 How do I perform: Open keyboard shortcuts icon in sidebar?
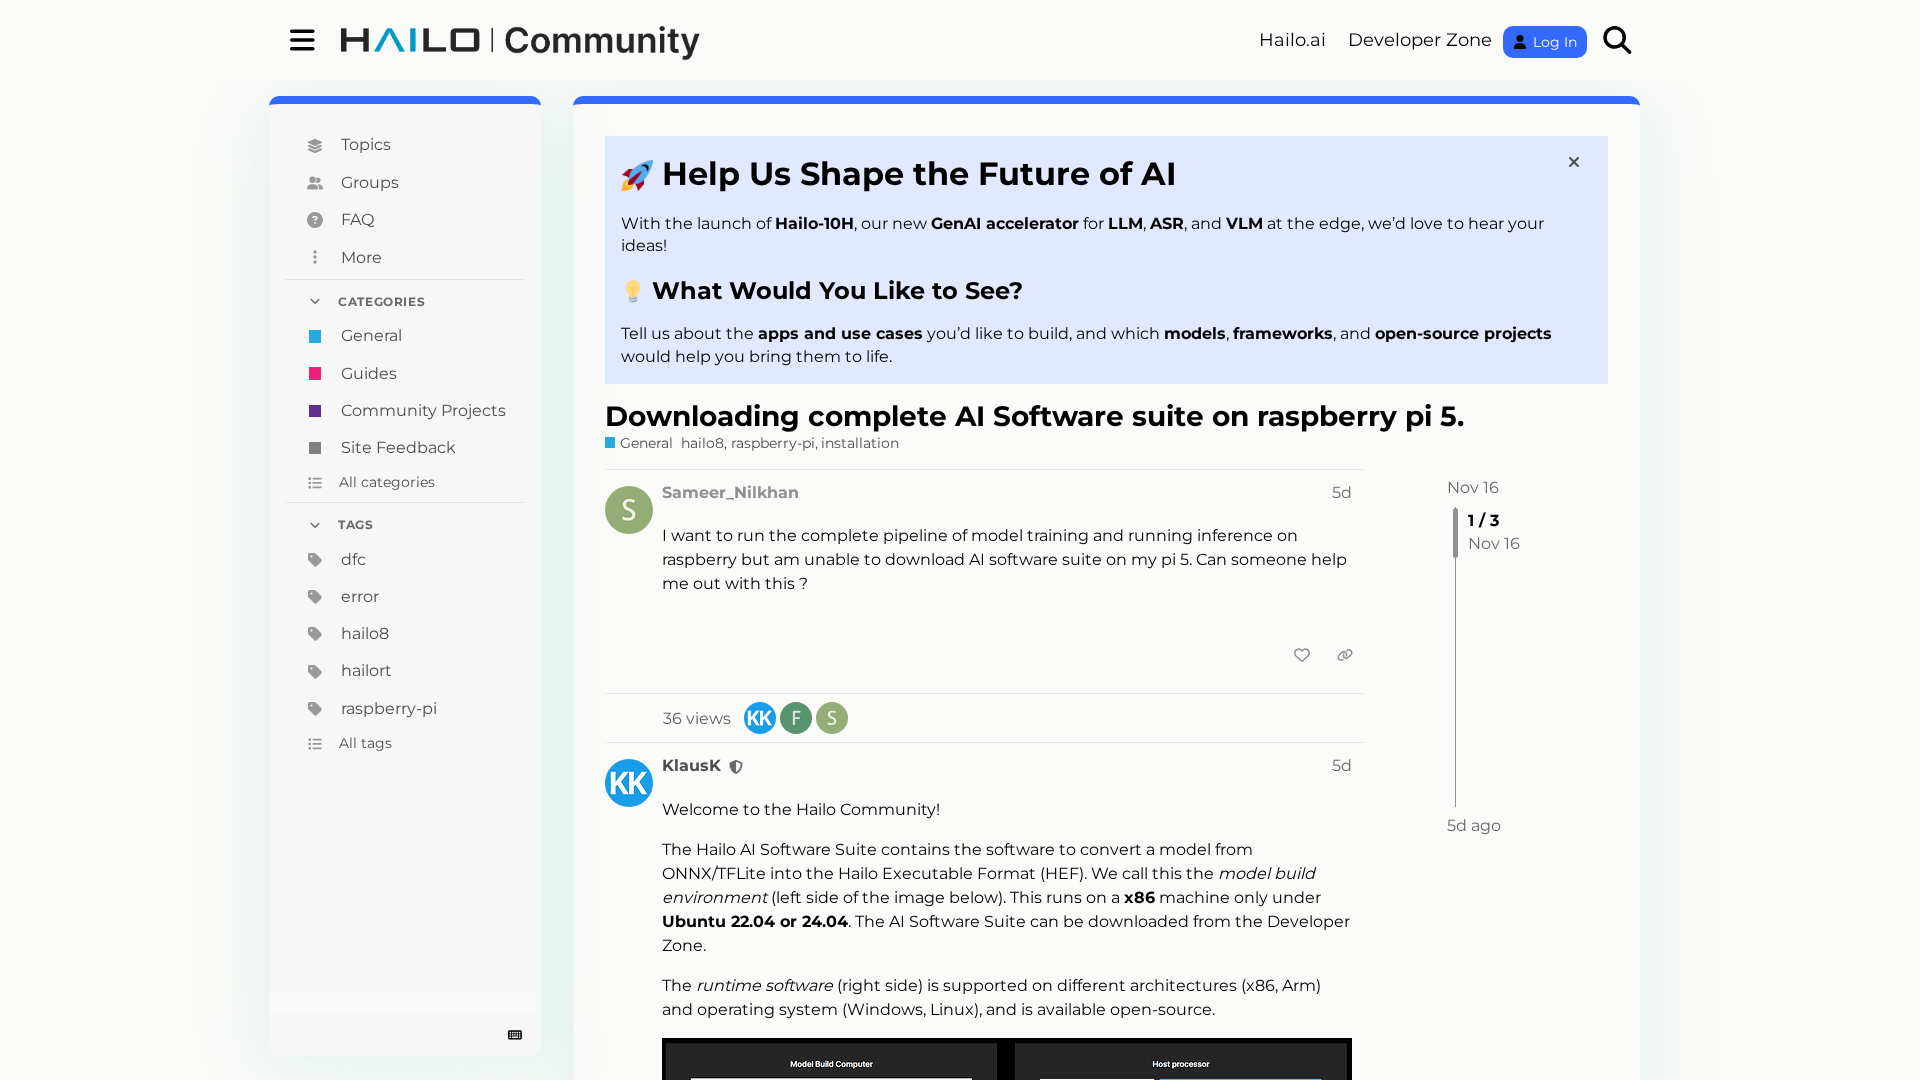(515, 1035)
